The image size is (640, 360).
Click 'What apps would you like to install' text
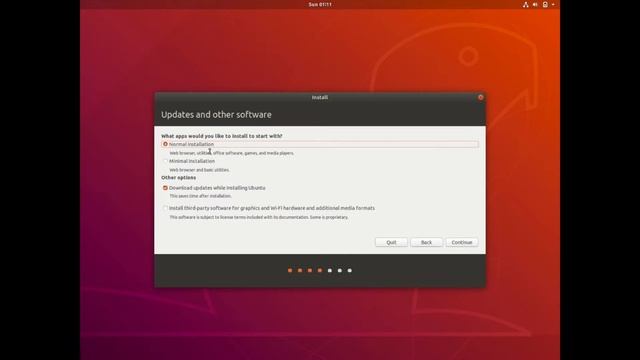coord(222,136)
